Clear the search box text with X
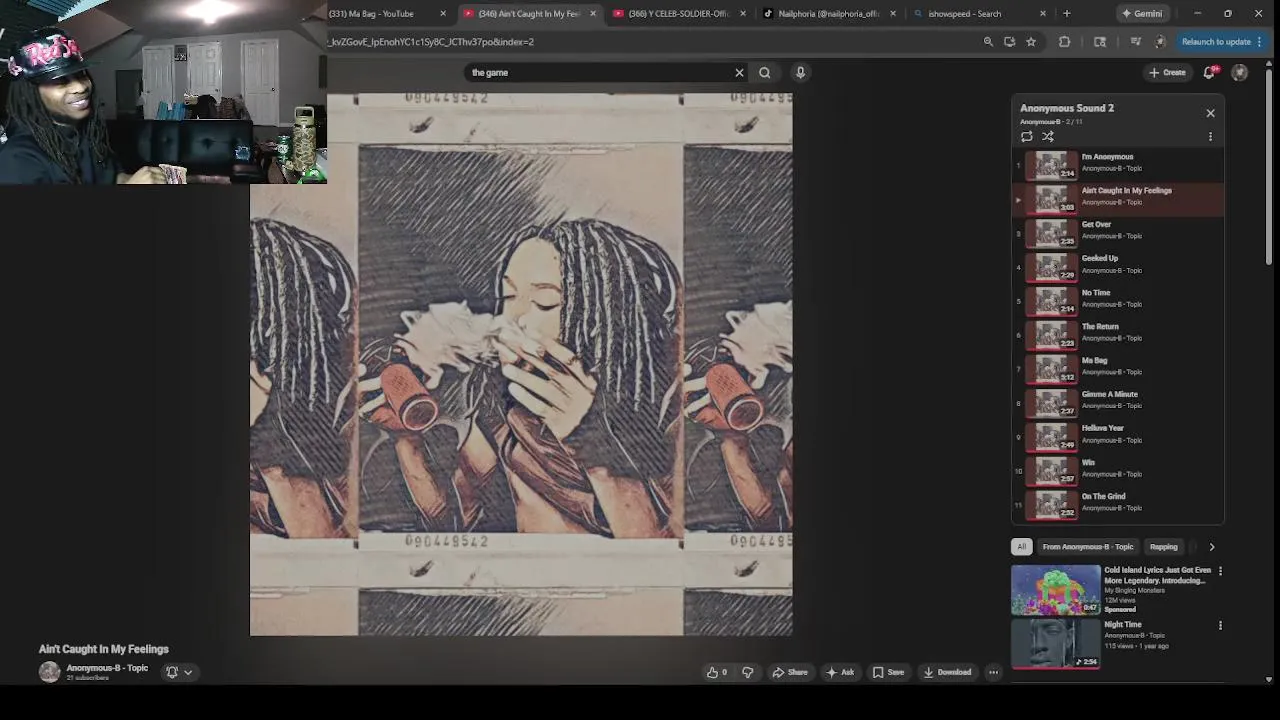The width and height of the screenshot is (1280, 720). [739, 72]
